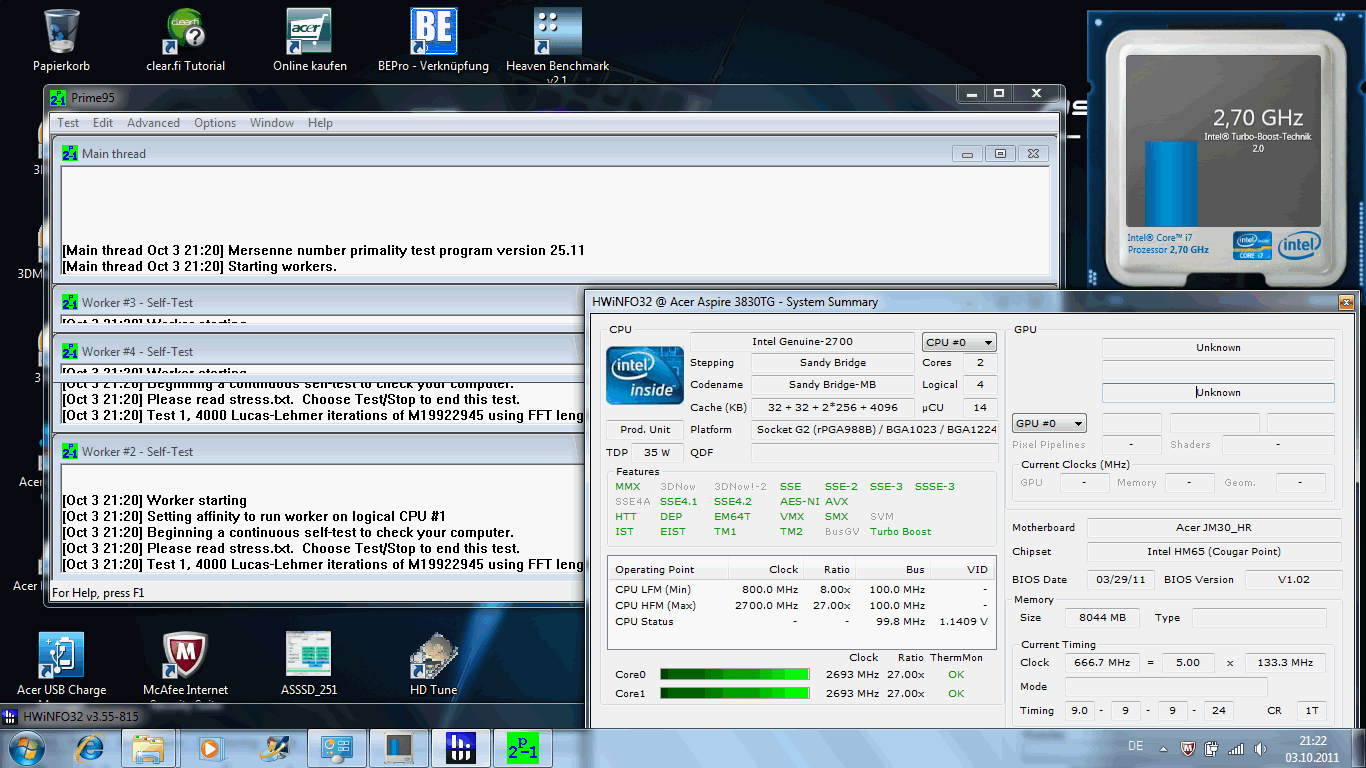
Task: Click the Turbo Boost feature label
Action: tap(900, 531)
